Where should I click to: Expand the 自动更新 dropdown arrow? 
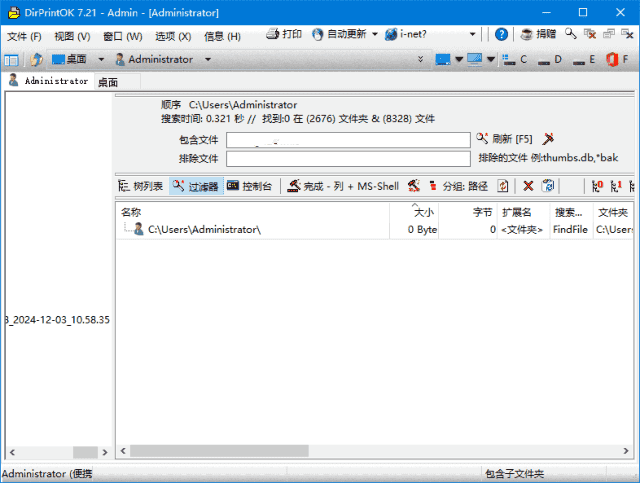click(375, 35)
